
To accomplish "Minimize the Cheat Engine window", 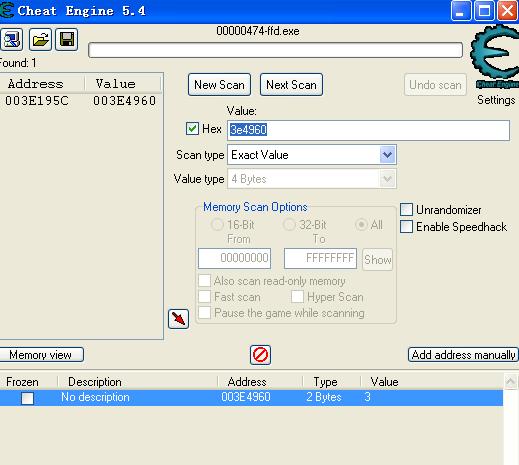I will pos(461,11).
